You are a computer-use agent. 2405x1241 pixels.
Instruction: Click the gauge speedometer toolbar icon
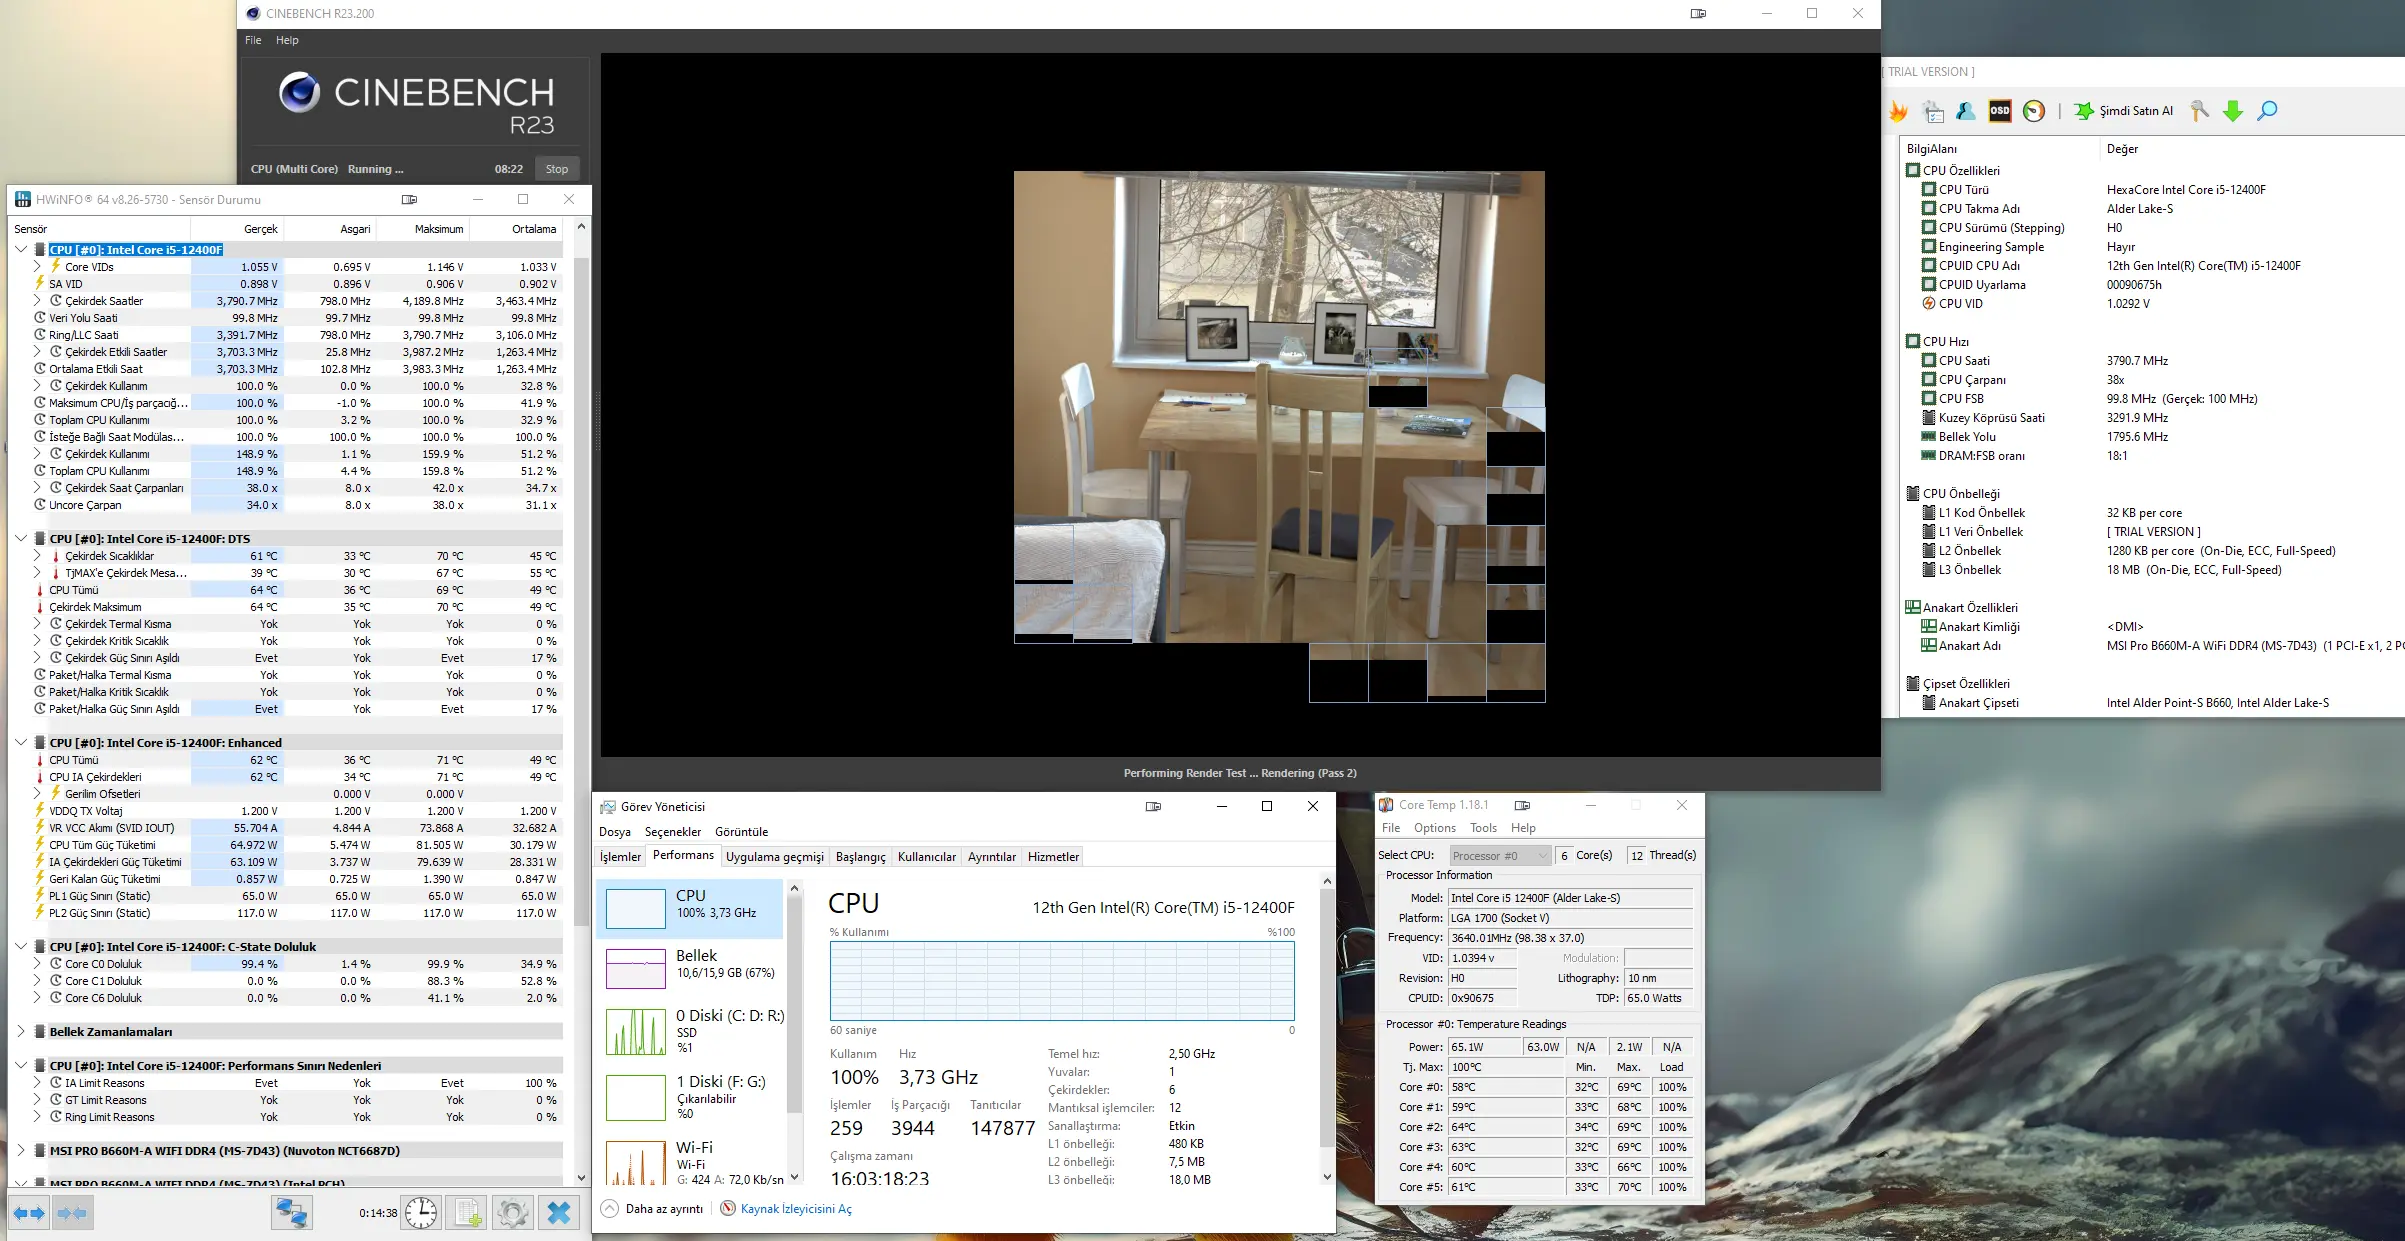(x=2033, y=111)
